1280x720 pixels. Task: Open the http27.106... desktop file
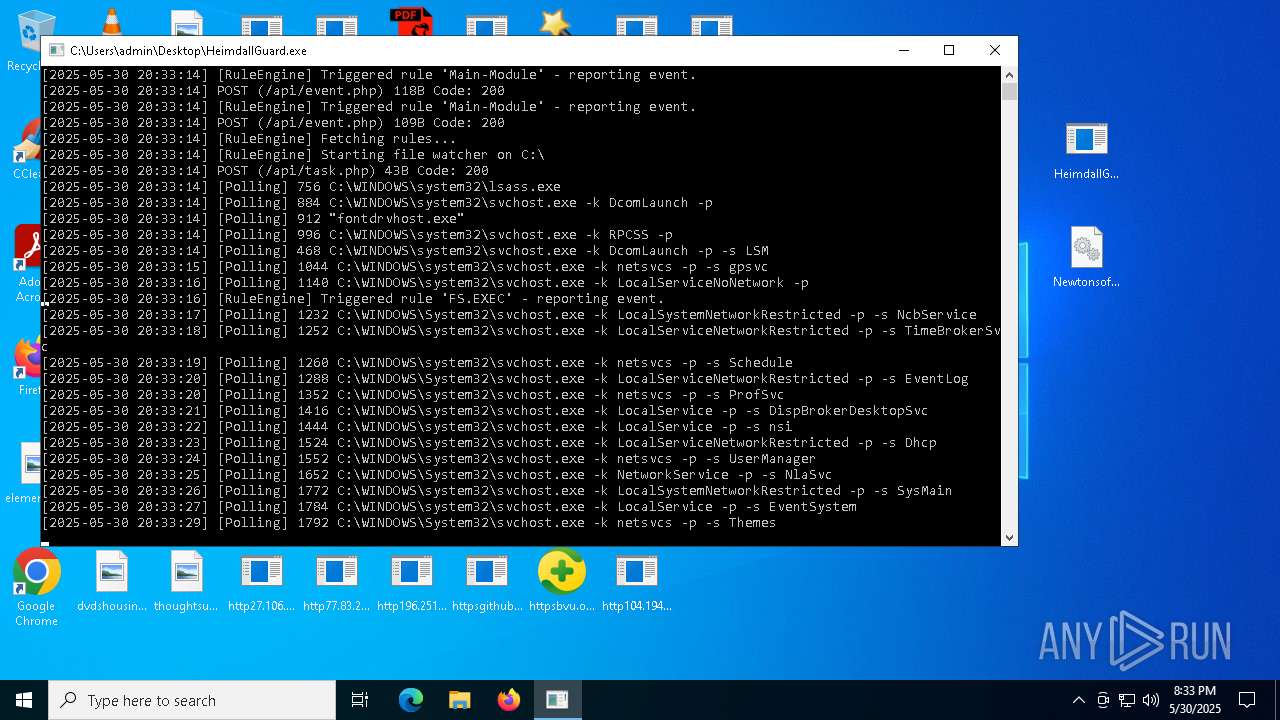(x=261, y=581)
